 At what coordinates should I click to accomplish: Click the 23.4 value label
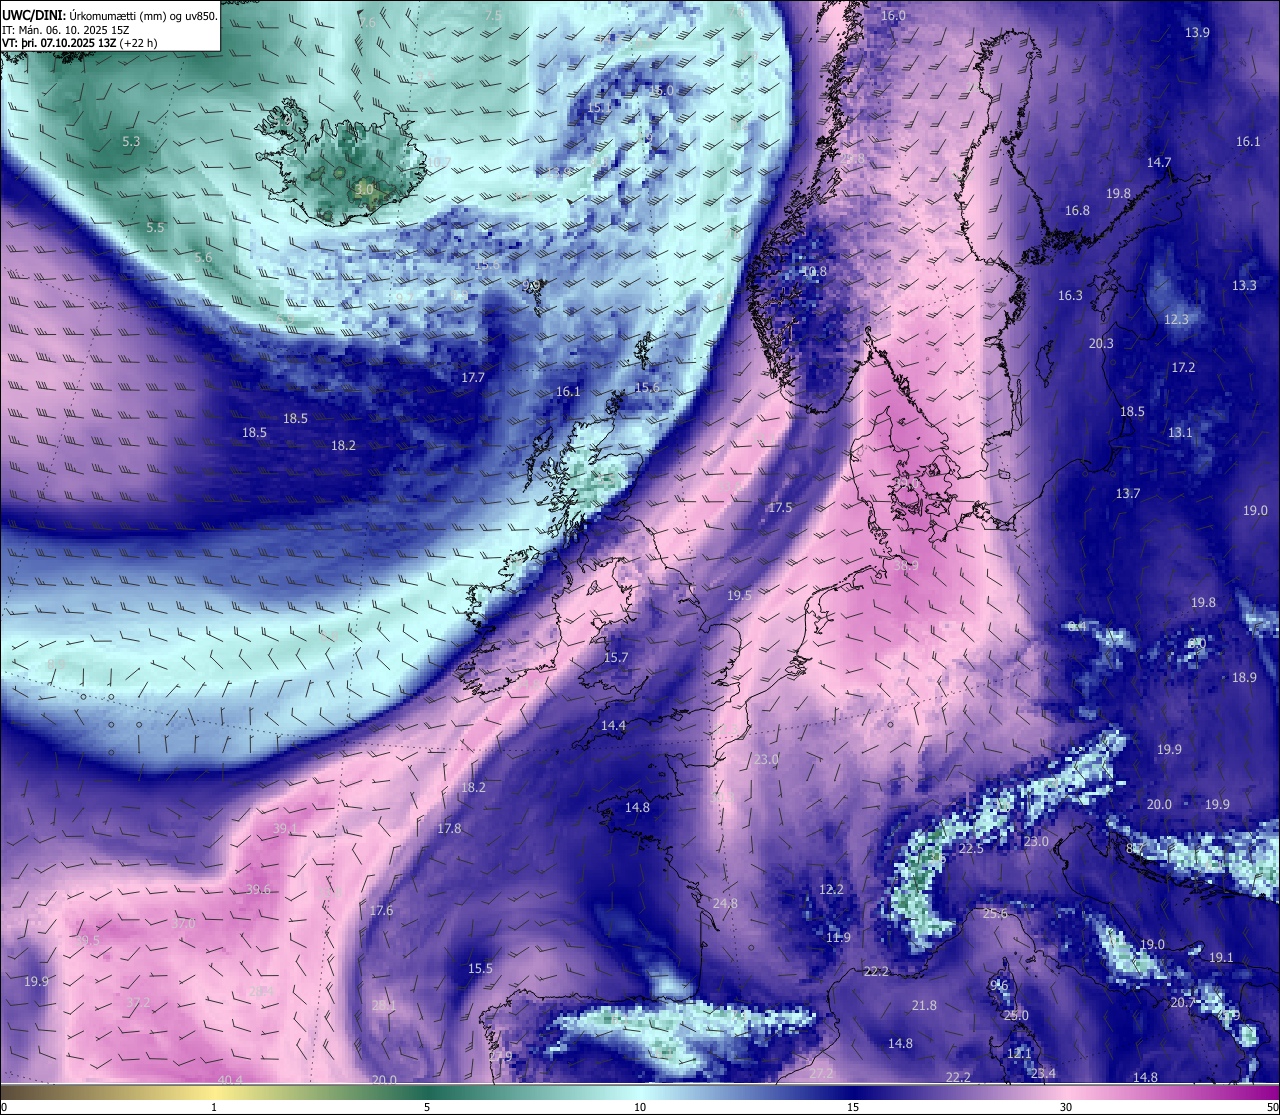[x=1043, y=1073]
